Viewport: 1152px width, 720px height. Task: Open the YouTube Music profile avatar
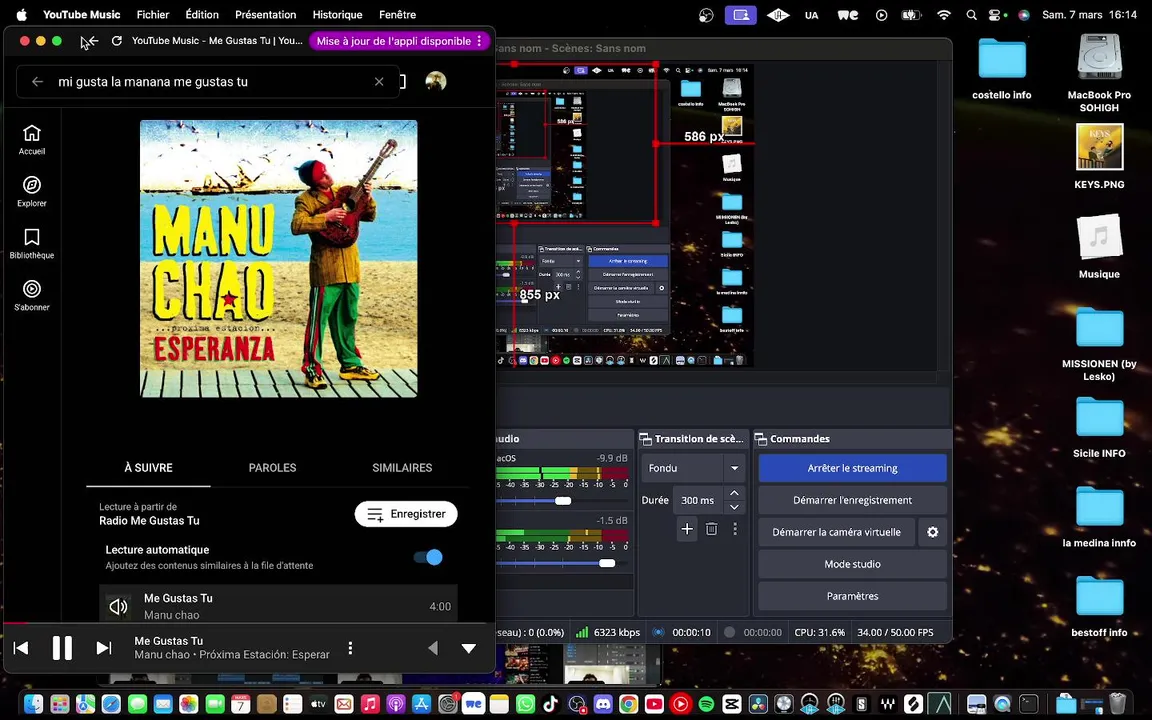[436, 81]
